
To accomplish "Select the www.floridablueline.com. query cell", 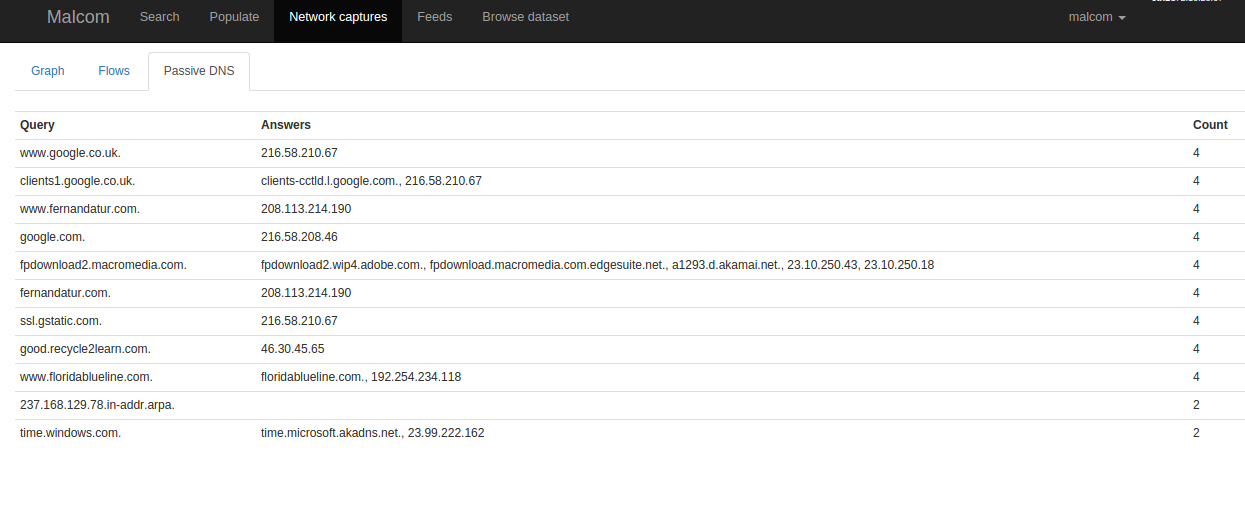I will 86,377.
